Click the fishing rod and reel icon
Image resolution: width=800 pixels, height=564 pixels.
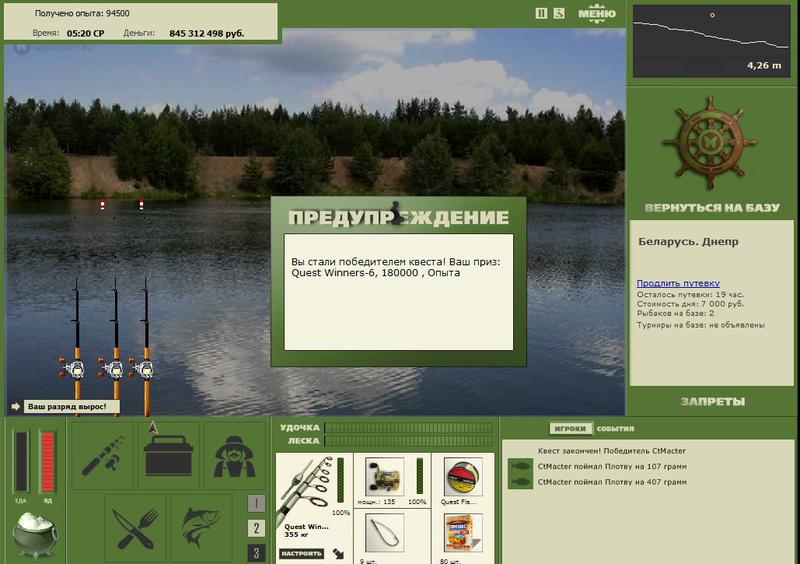[103, 455]
